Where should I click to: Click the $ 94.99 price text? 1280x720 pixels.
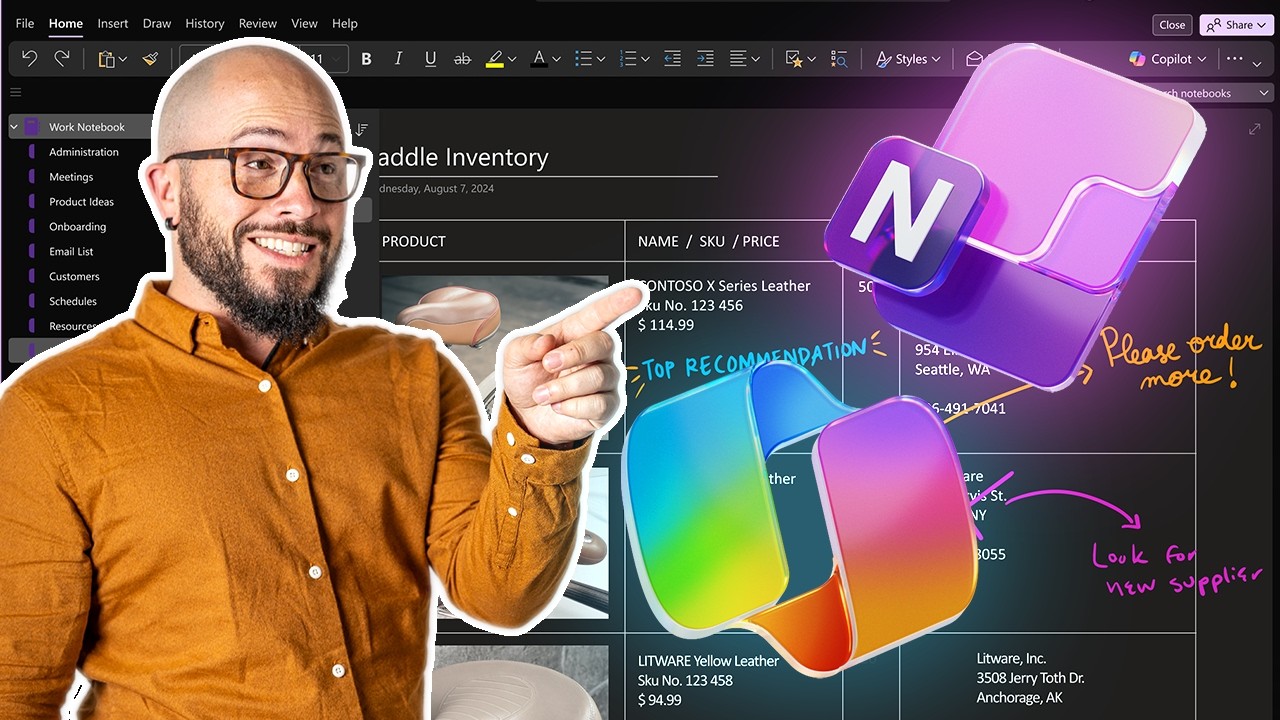(x=660, y=700)
